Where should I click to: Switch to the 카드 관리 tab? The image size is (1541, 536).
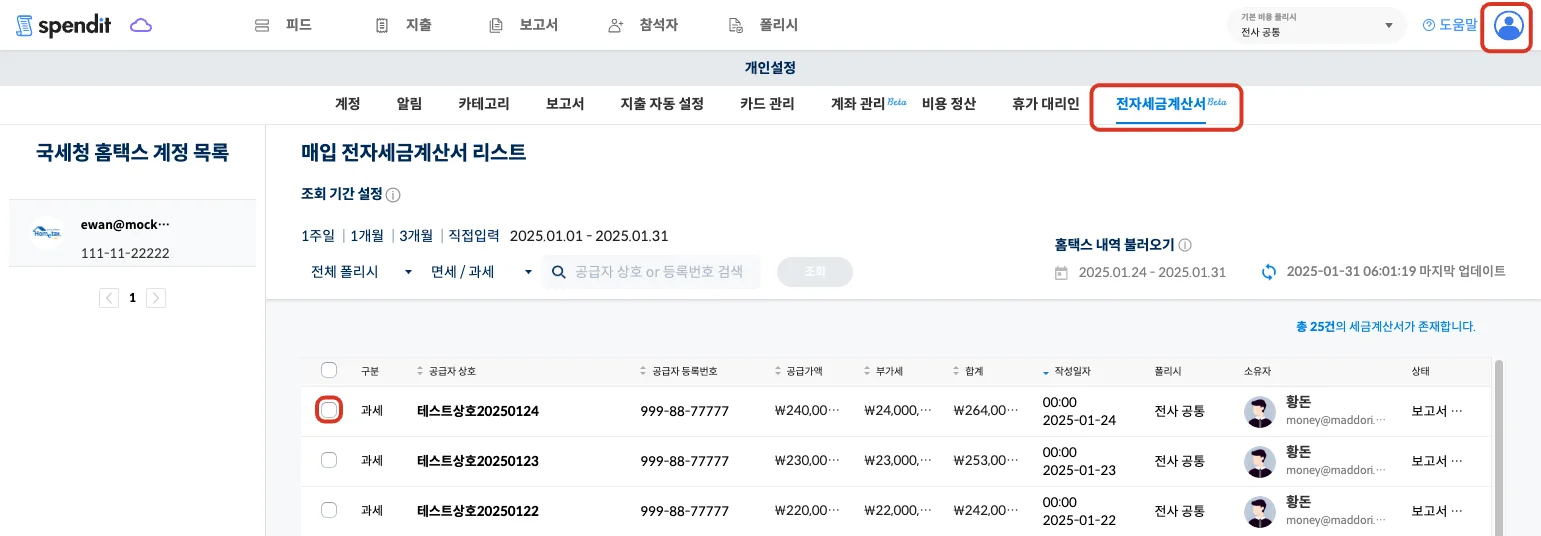click(x=767, y=104)
